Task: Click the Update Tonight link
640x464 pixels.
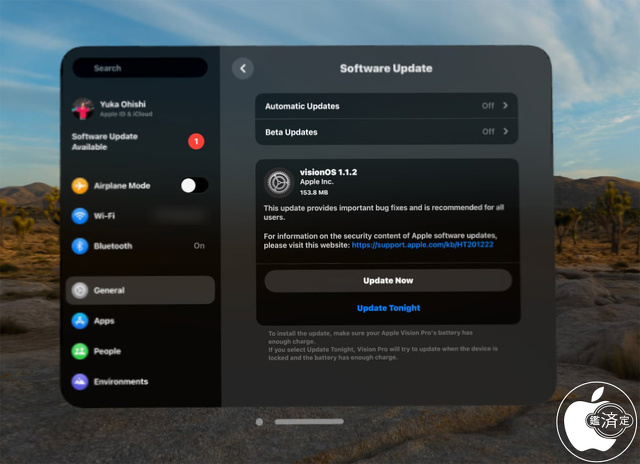Action: pos(389,308)
